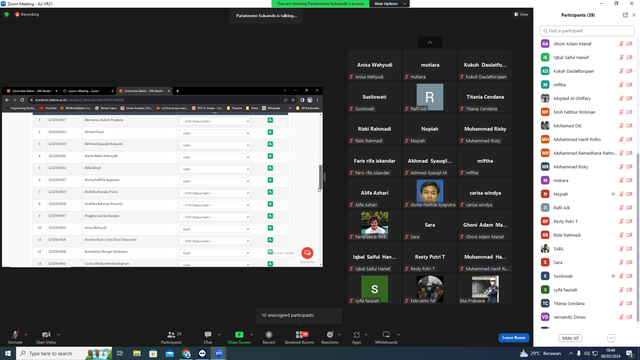640x360 pixels.
Task: Toggle the Participants panel button
Action: [171, 335]
